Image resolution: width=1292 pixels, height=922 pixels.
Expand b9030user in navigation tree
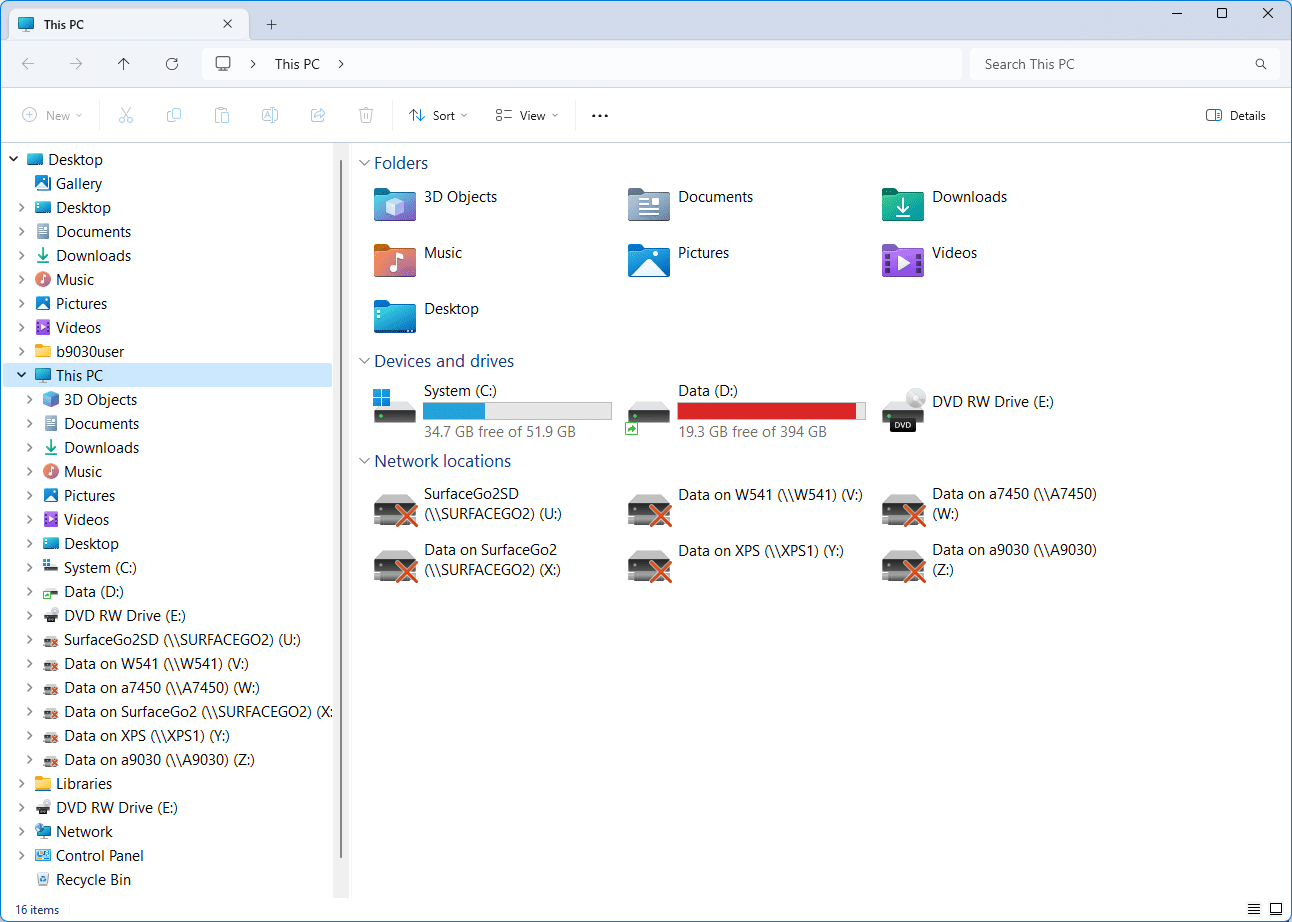pyautogui.click(x=21, y=351)
